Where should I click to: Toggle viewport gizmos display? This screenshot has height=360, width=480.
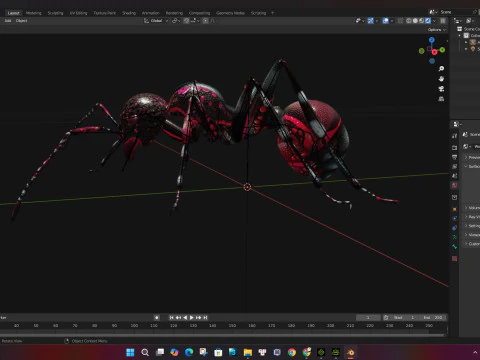pos(370,21)
